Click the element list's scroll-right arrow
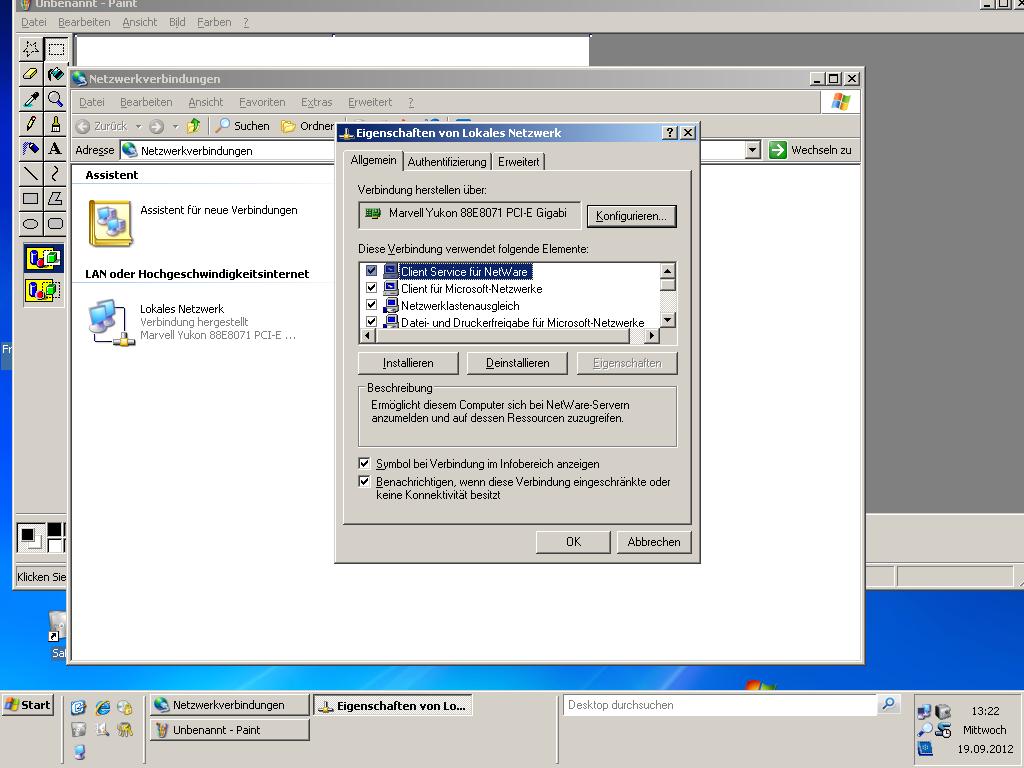This screenshot has height=768, width=1024. (x=651, y=336)
